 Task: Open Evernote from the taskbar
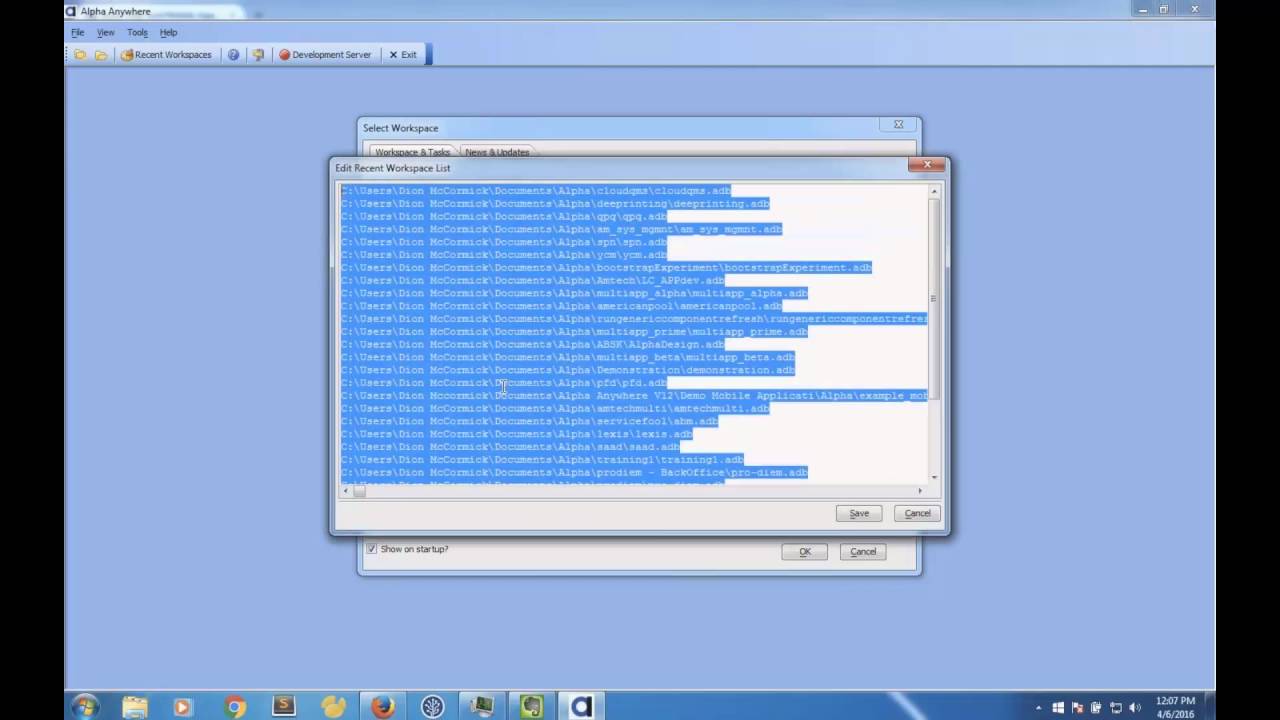tap(531, 707)
